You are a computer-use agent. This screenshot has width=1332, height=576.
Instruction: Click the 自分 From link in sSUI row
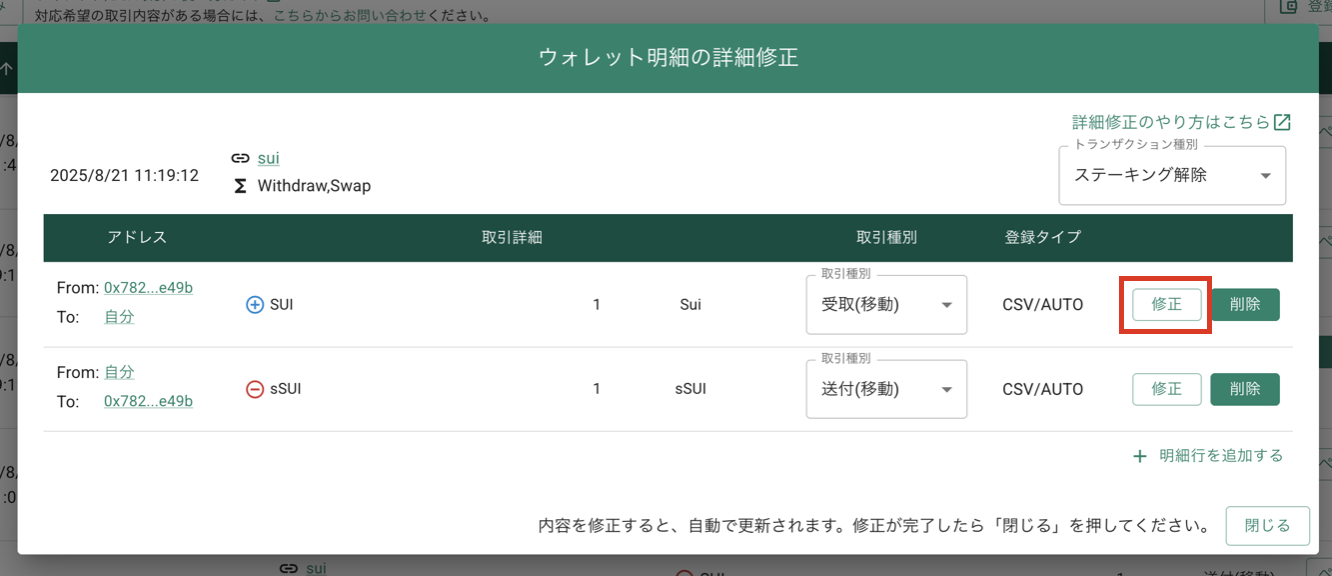119,372
